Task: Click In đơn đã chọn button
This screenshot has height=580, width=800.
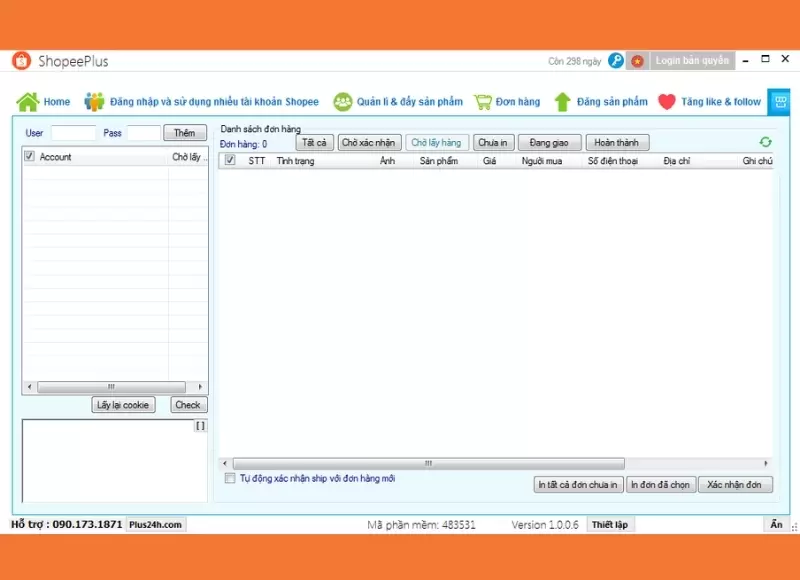Action: [x=660, y=484]
